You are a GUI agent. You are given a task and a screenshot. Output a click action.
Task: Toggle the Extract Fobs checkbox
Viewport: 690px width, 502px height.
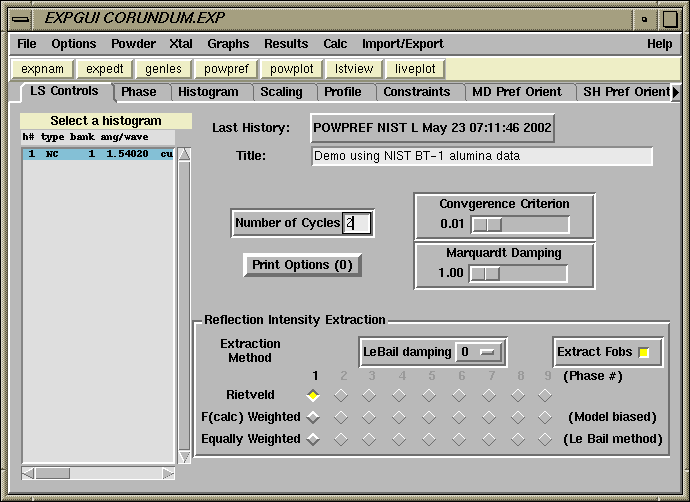click(643, 352)
